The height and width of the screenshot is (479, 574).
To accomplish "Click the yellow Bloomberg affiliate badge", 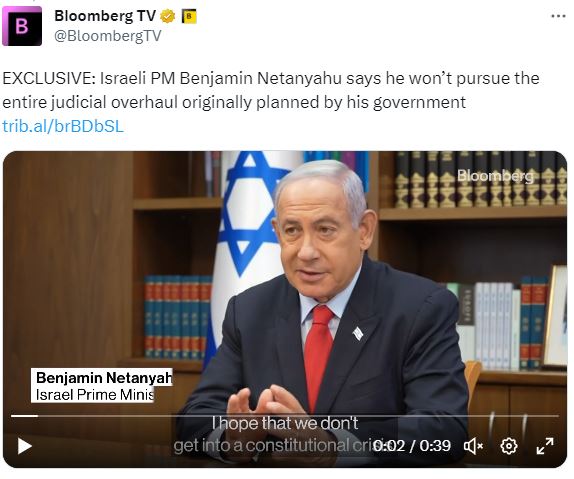I will coord(189,16).
